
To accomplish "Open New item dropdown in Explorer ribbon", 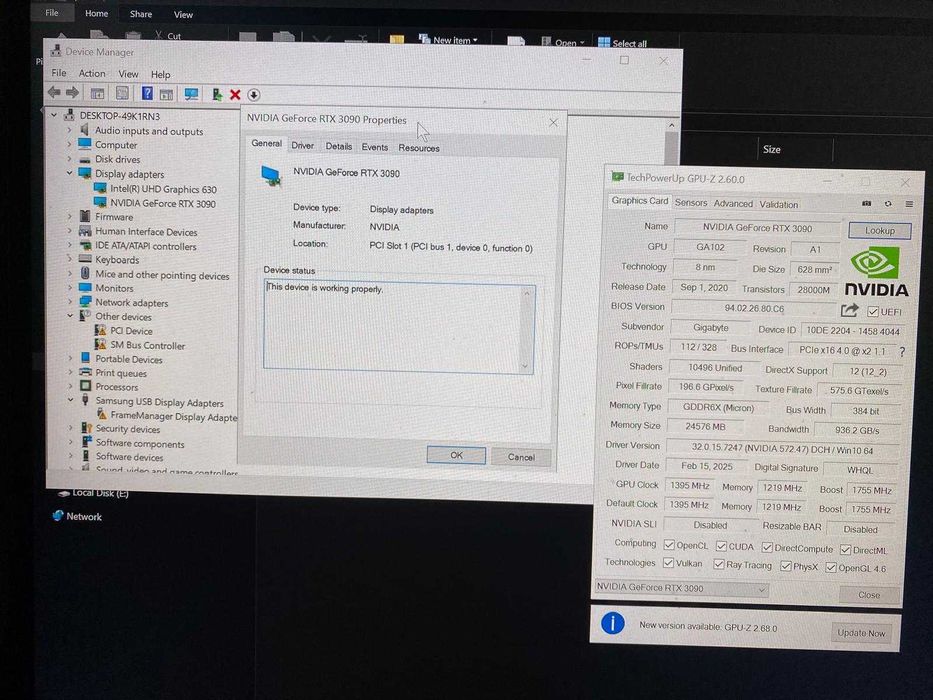I will pos(449,40).
